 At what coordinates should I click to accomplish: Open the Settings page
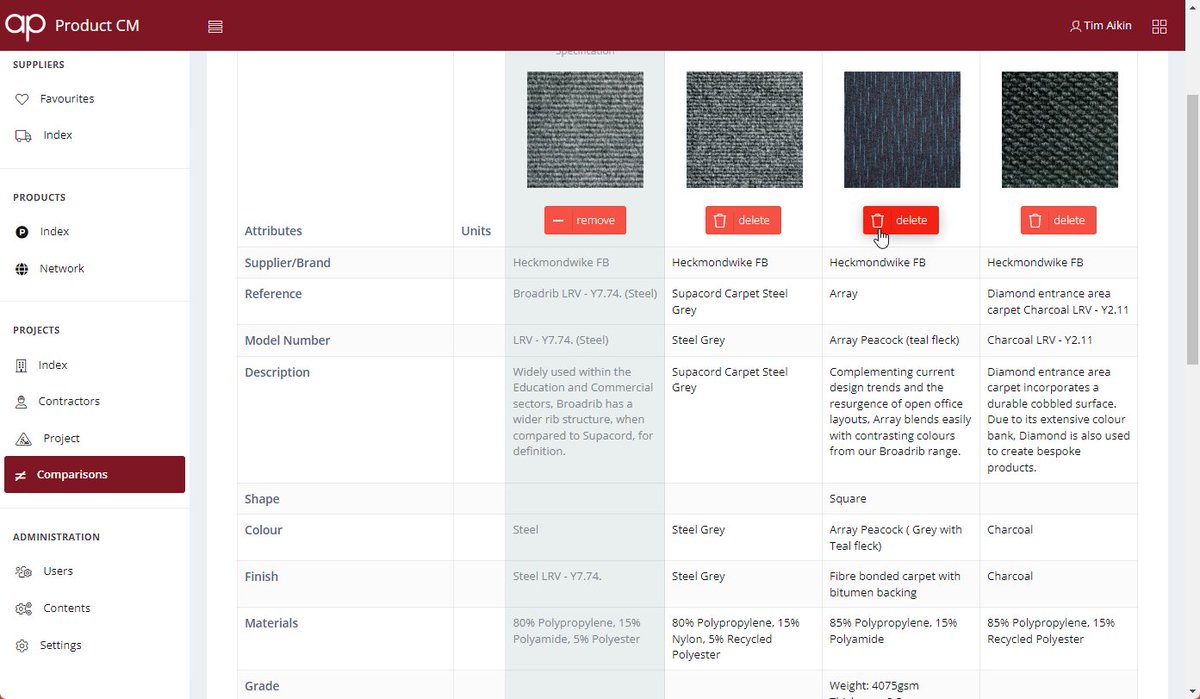[60, 646]
